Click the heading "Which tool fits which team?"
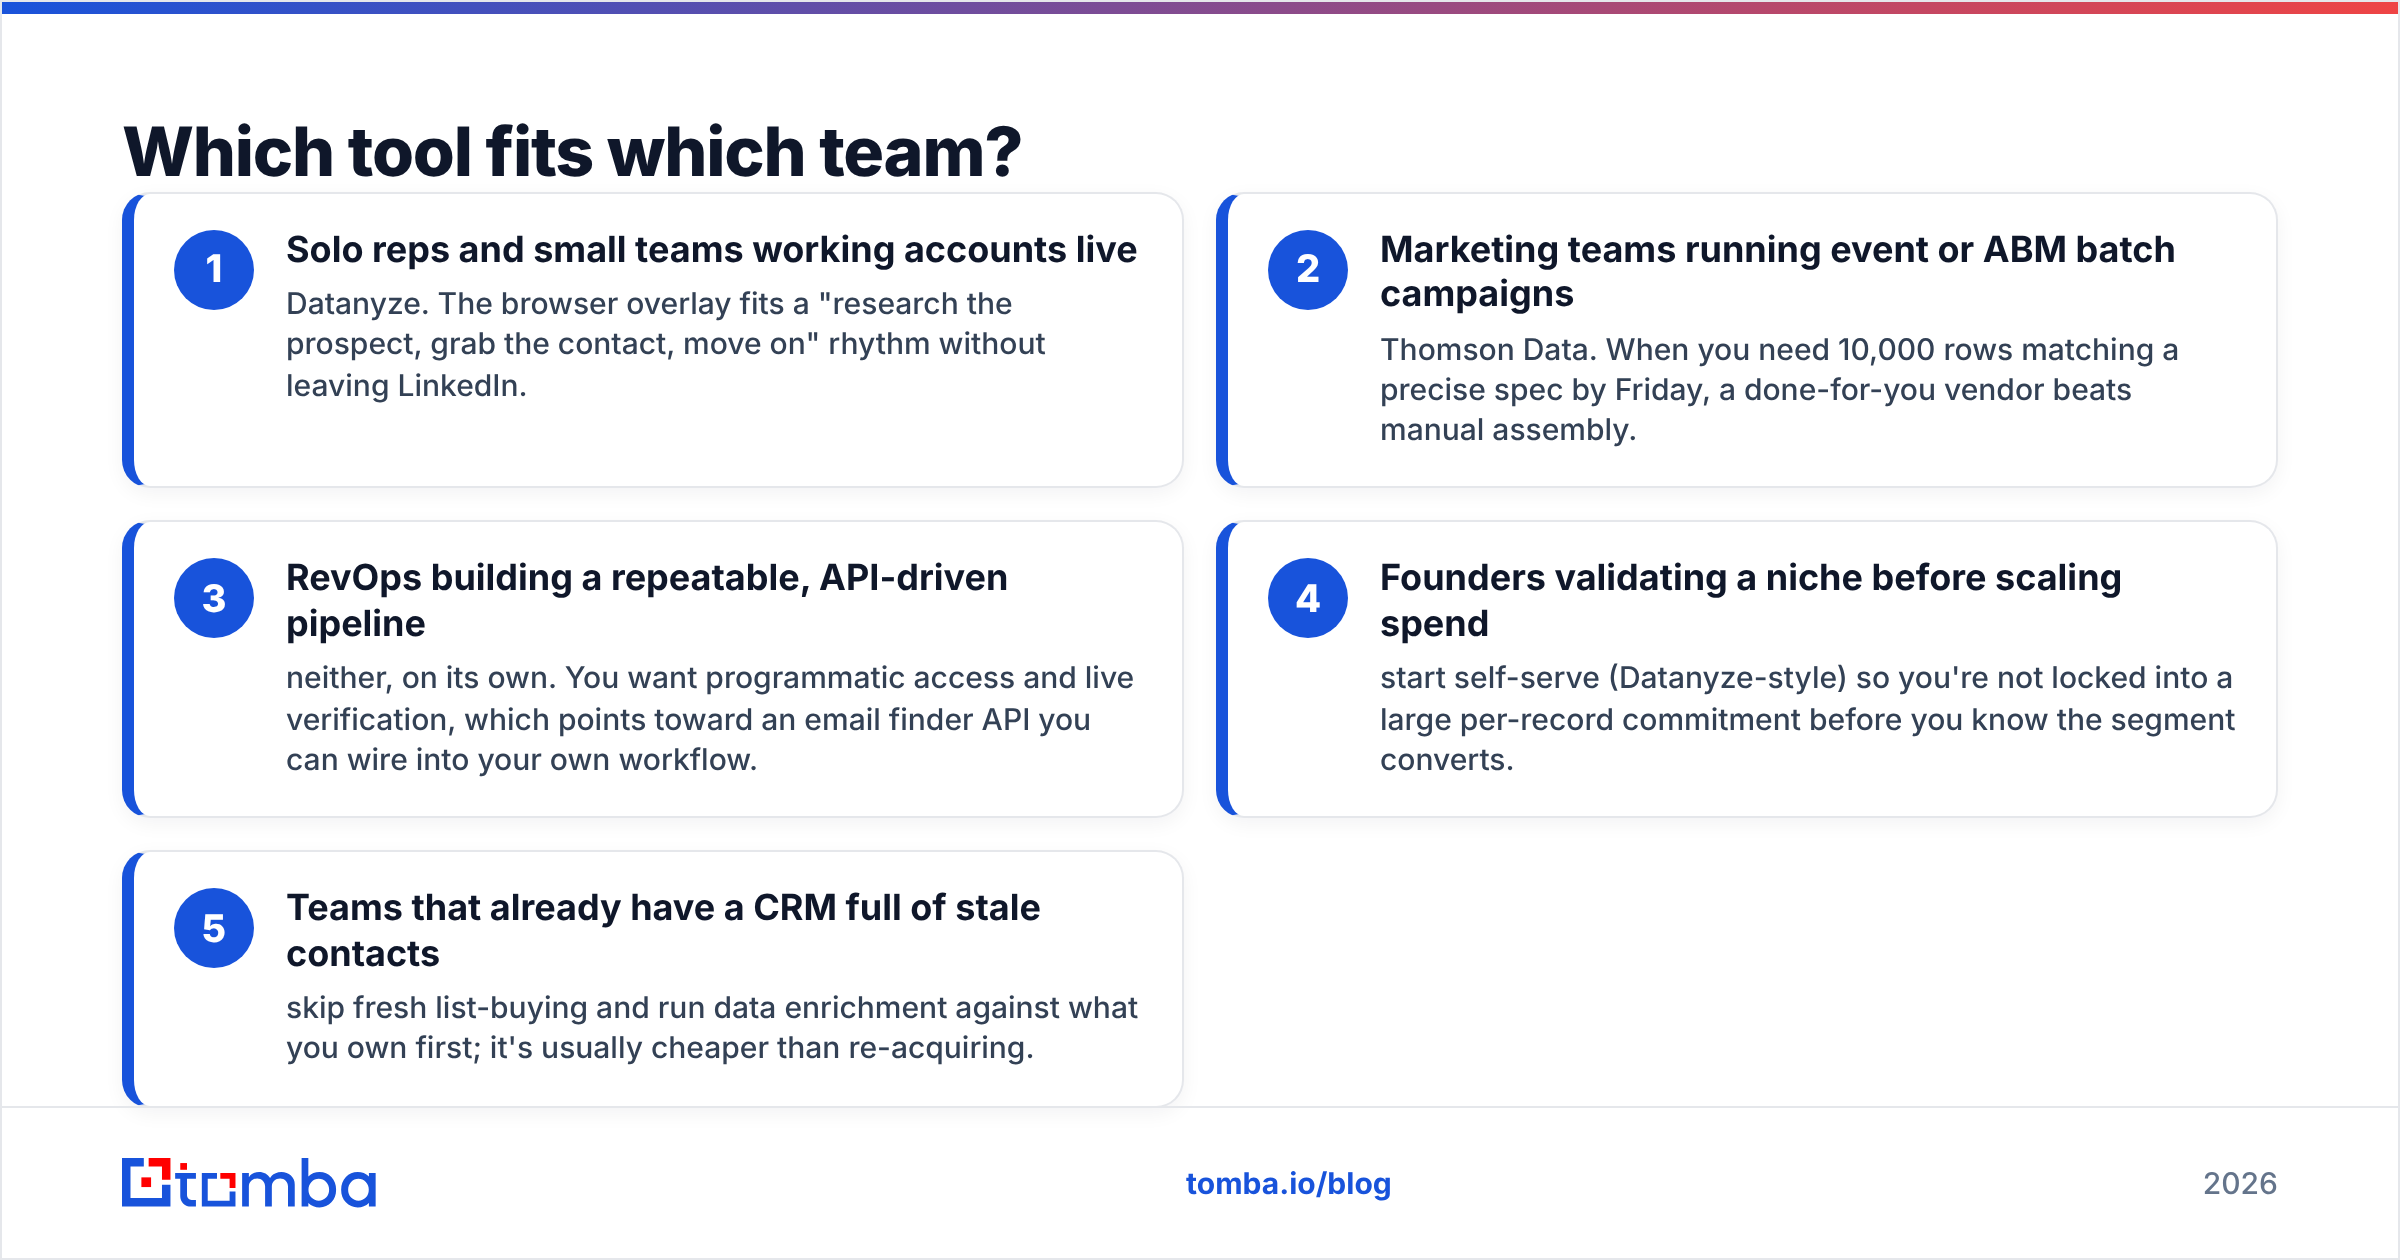This screenshot has width=2400, height=1260. (x=572, y=152)
